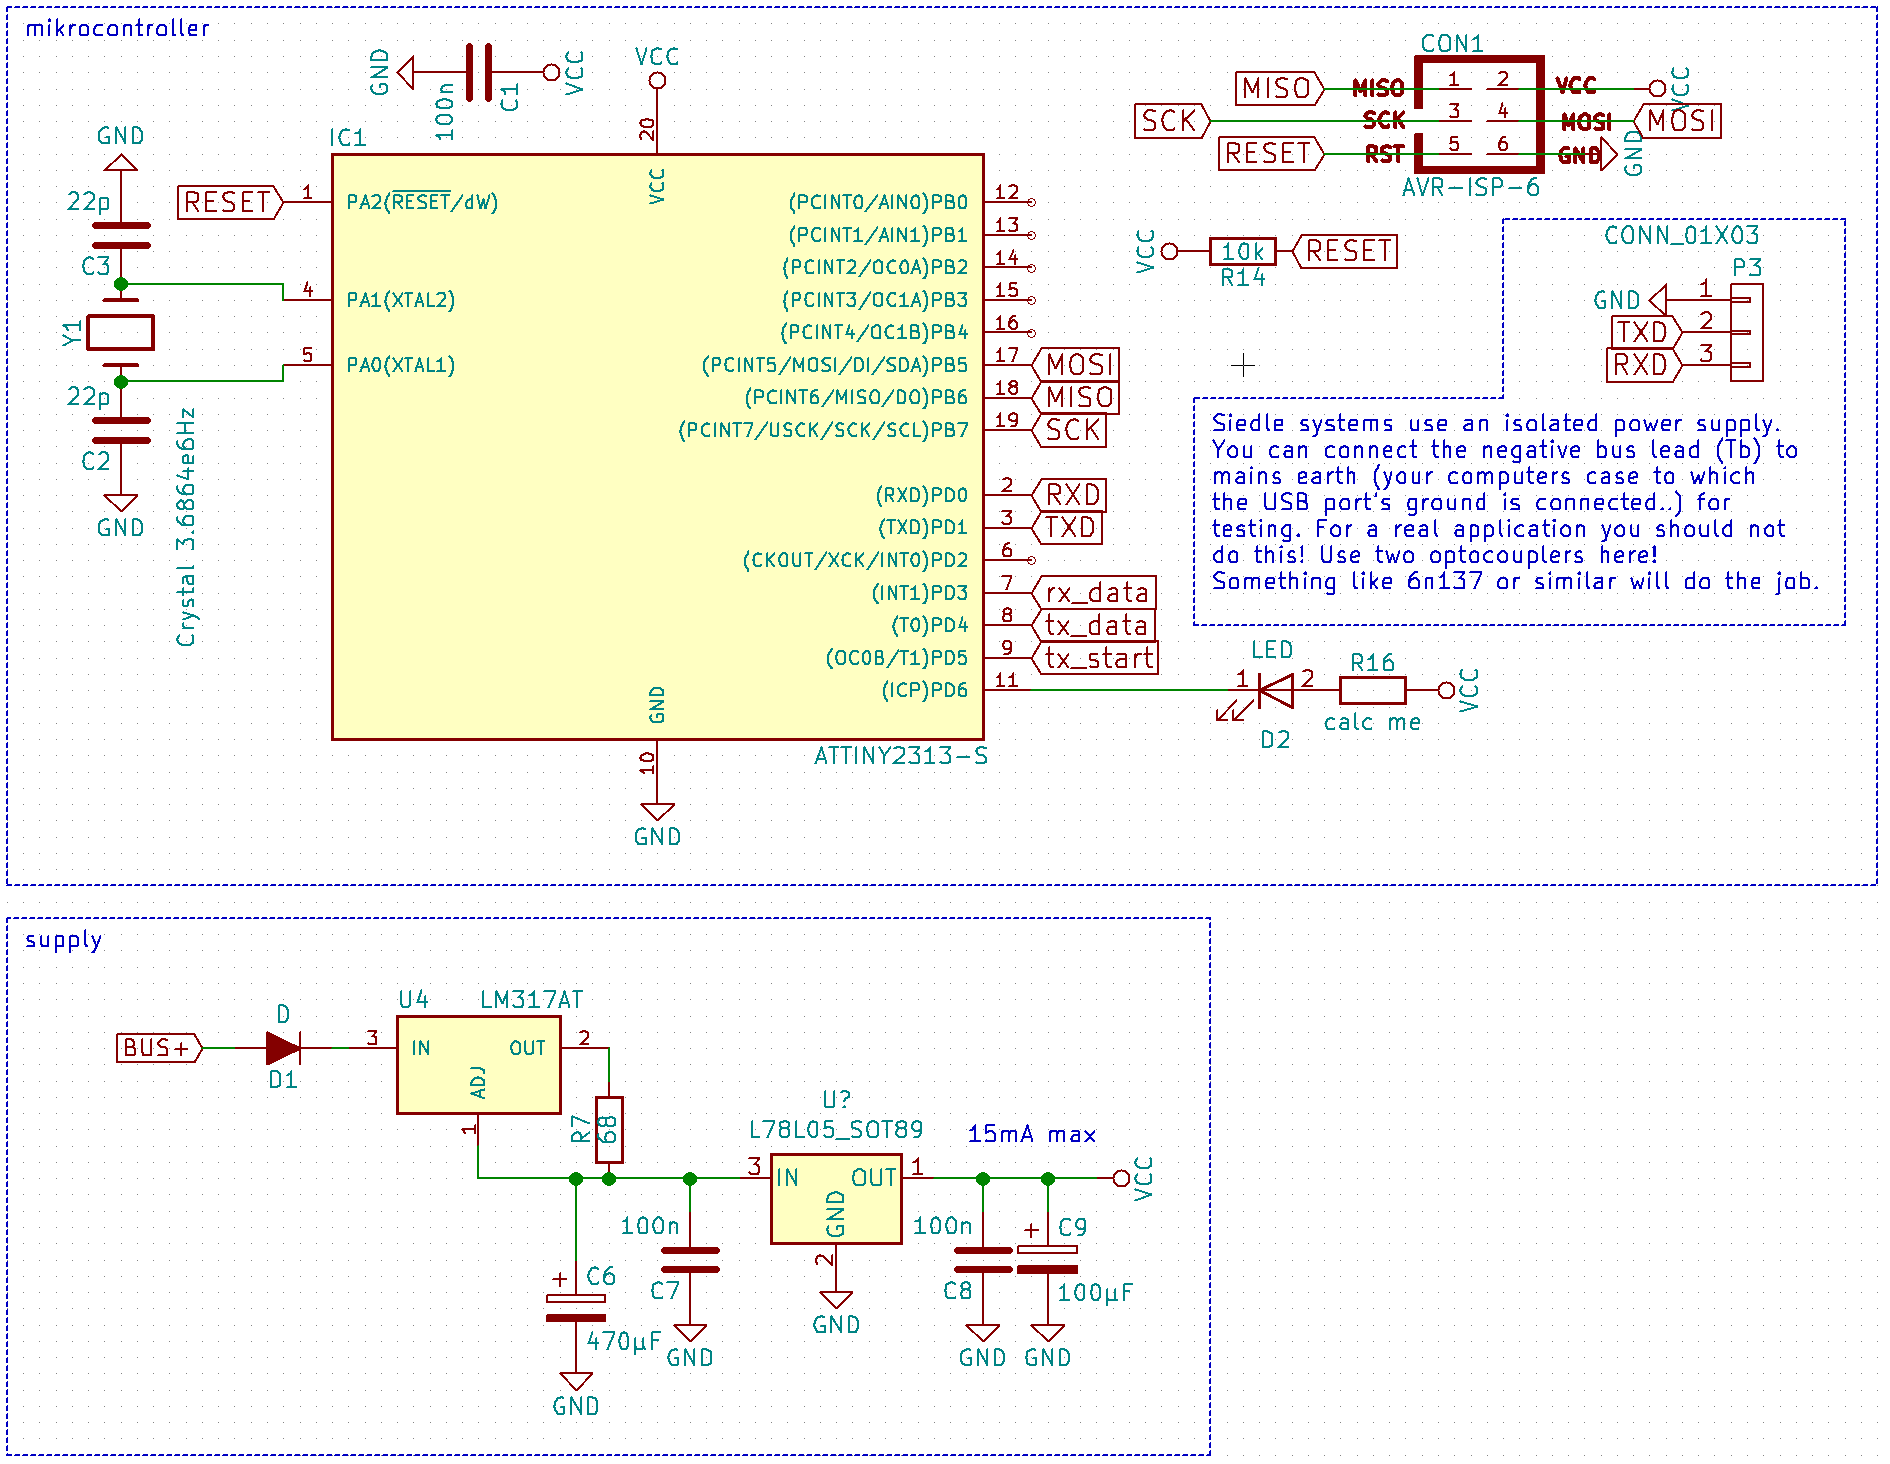
Task: Select the MISO label left of CON1
Action: click(x=1280, y=89)
